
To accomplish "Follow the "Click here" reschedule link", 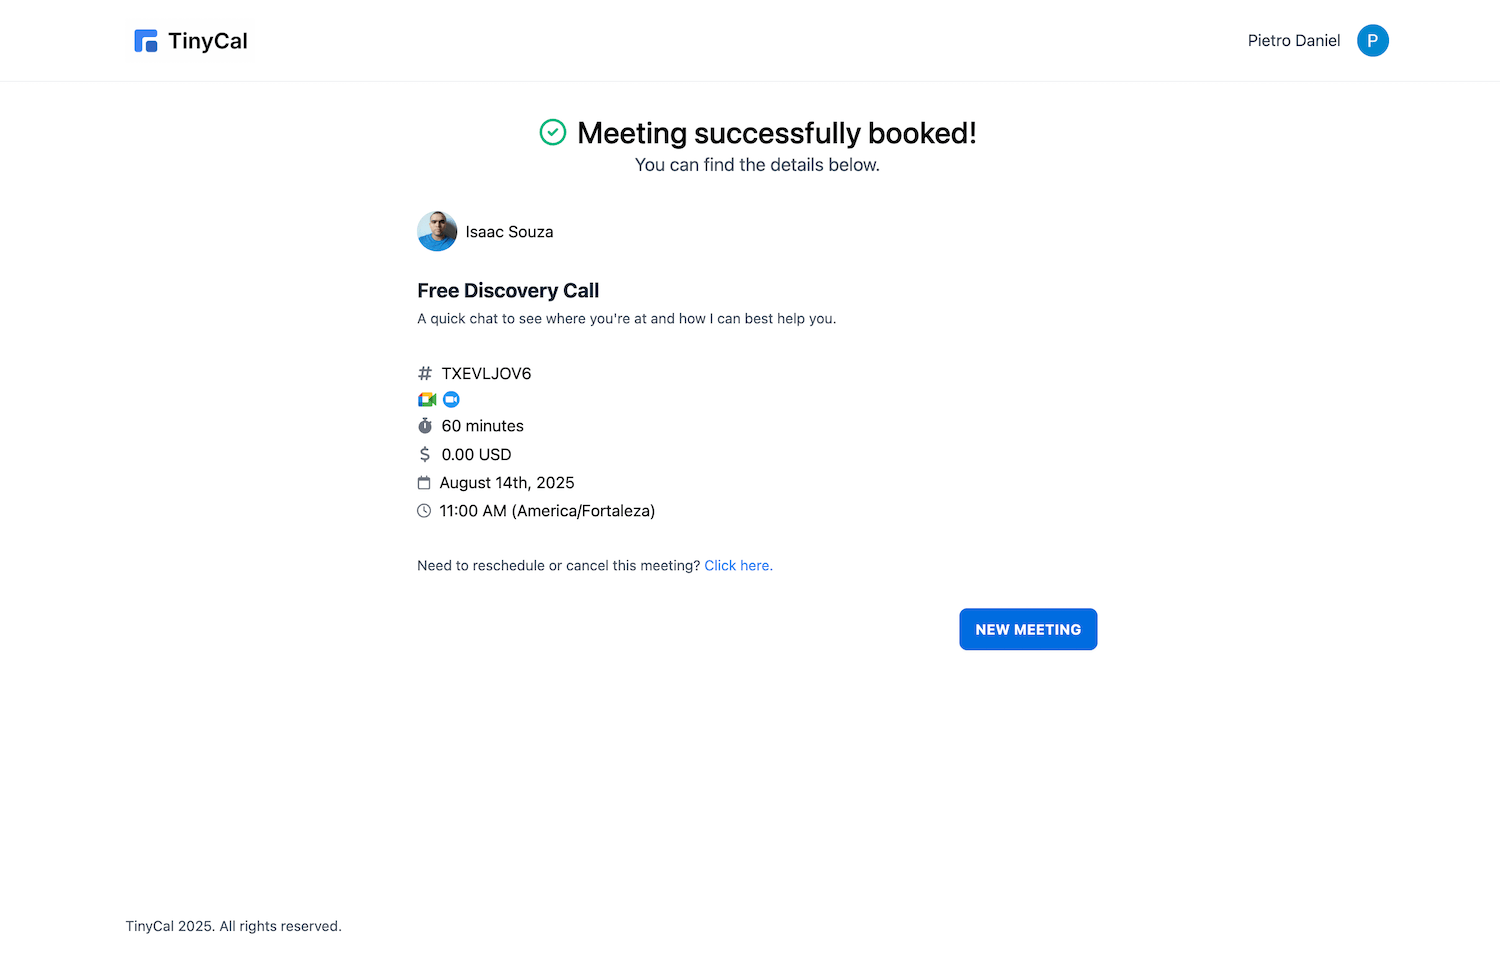I will click(738, 566).
